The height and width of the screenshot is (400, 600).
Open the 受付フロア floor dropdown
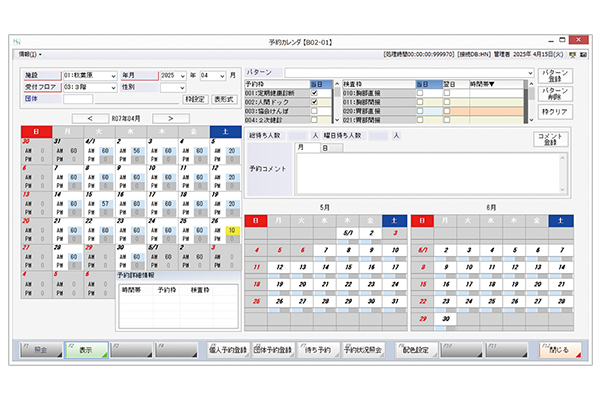click(x=110, y=86)
